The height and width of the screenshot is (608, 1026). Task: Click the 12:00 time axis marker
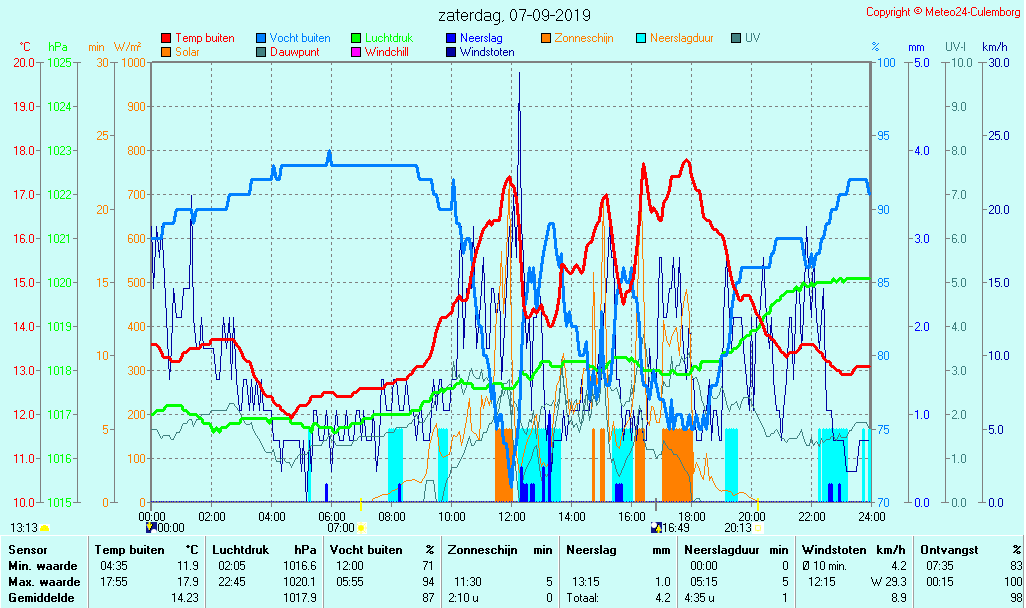click(512, 516)
